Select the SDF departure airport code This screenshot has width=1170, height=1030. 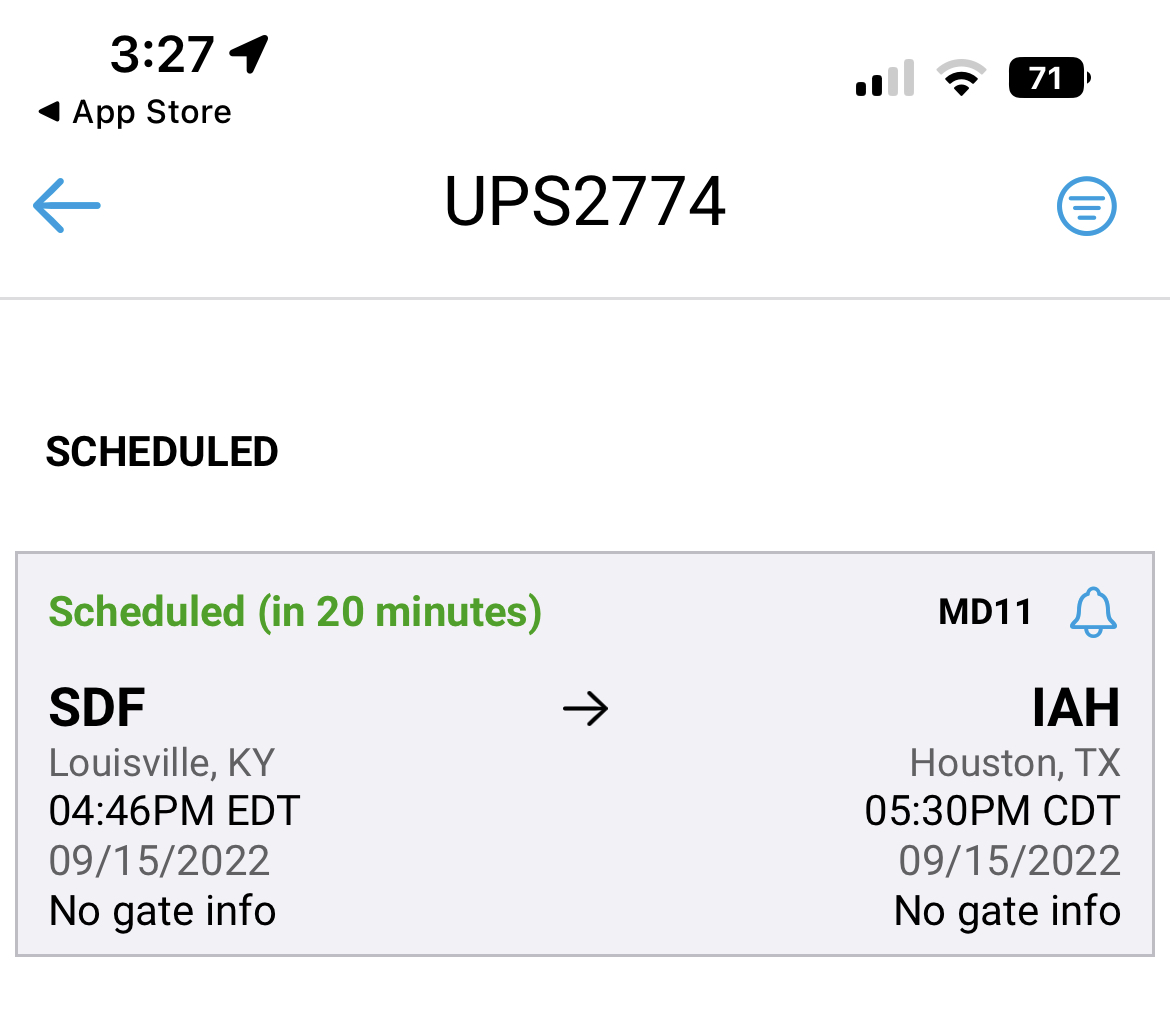coord(97,709)
